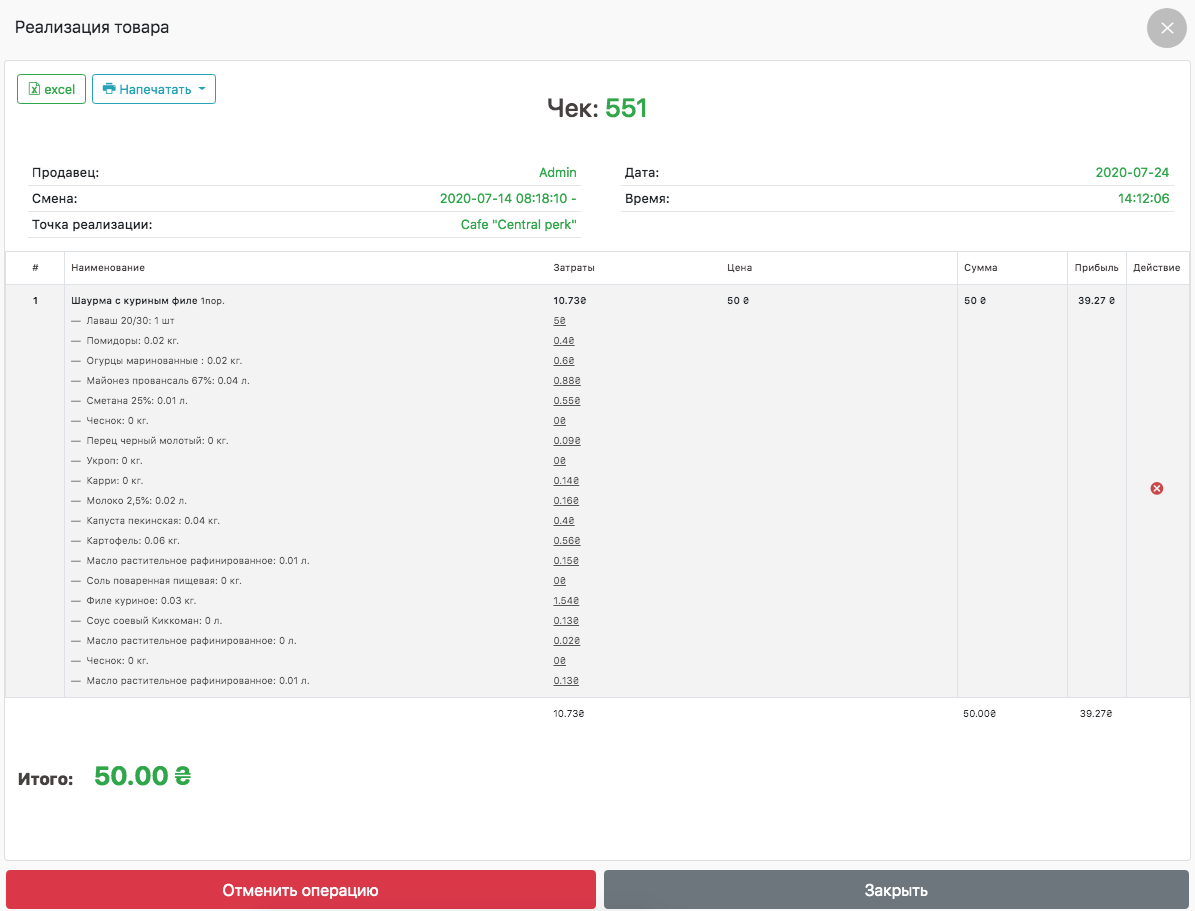Click the Прибыль column header

pos(1096,268)
